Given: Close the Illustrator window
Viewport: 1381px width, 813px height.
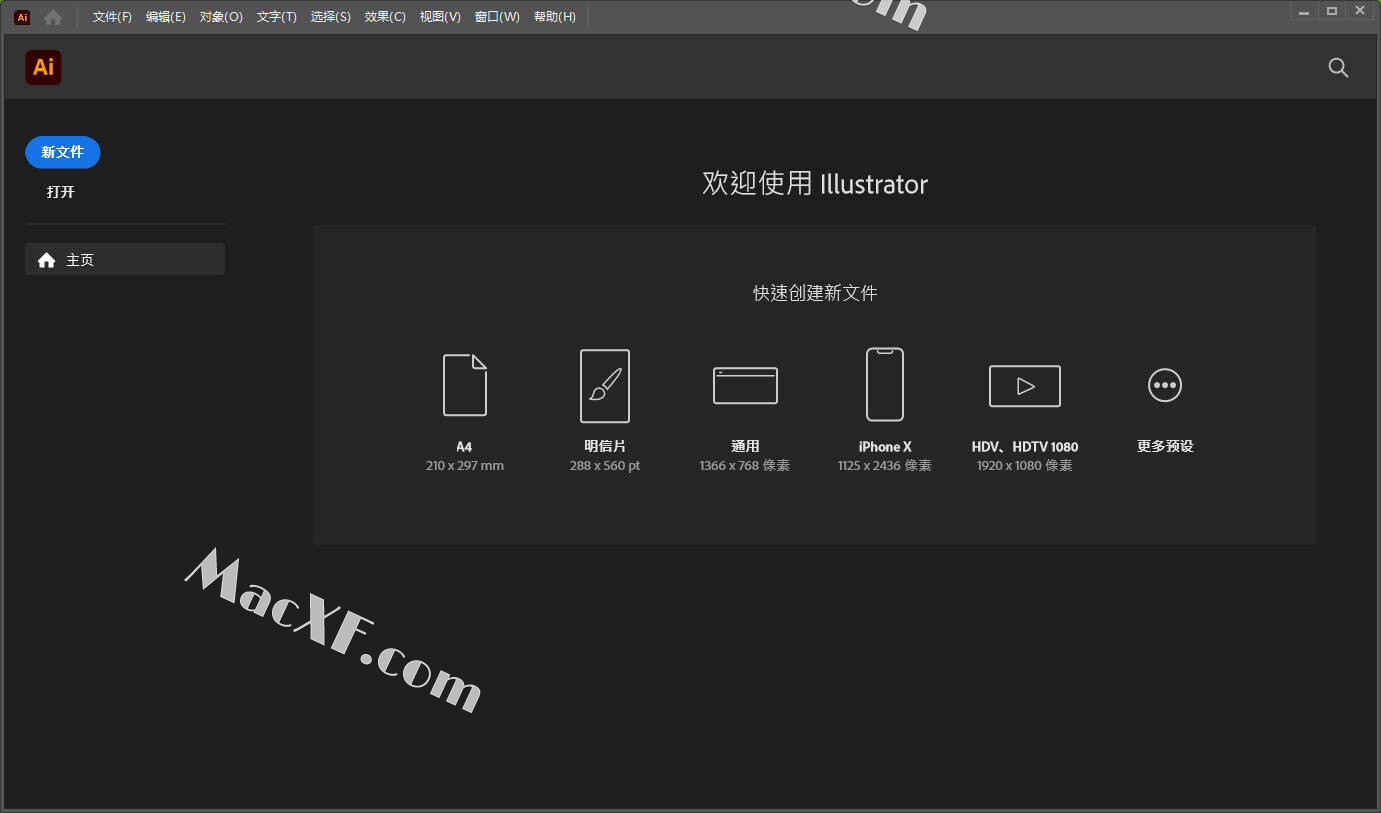Looking at the screenshot, I should pos(1359,11).
